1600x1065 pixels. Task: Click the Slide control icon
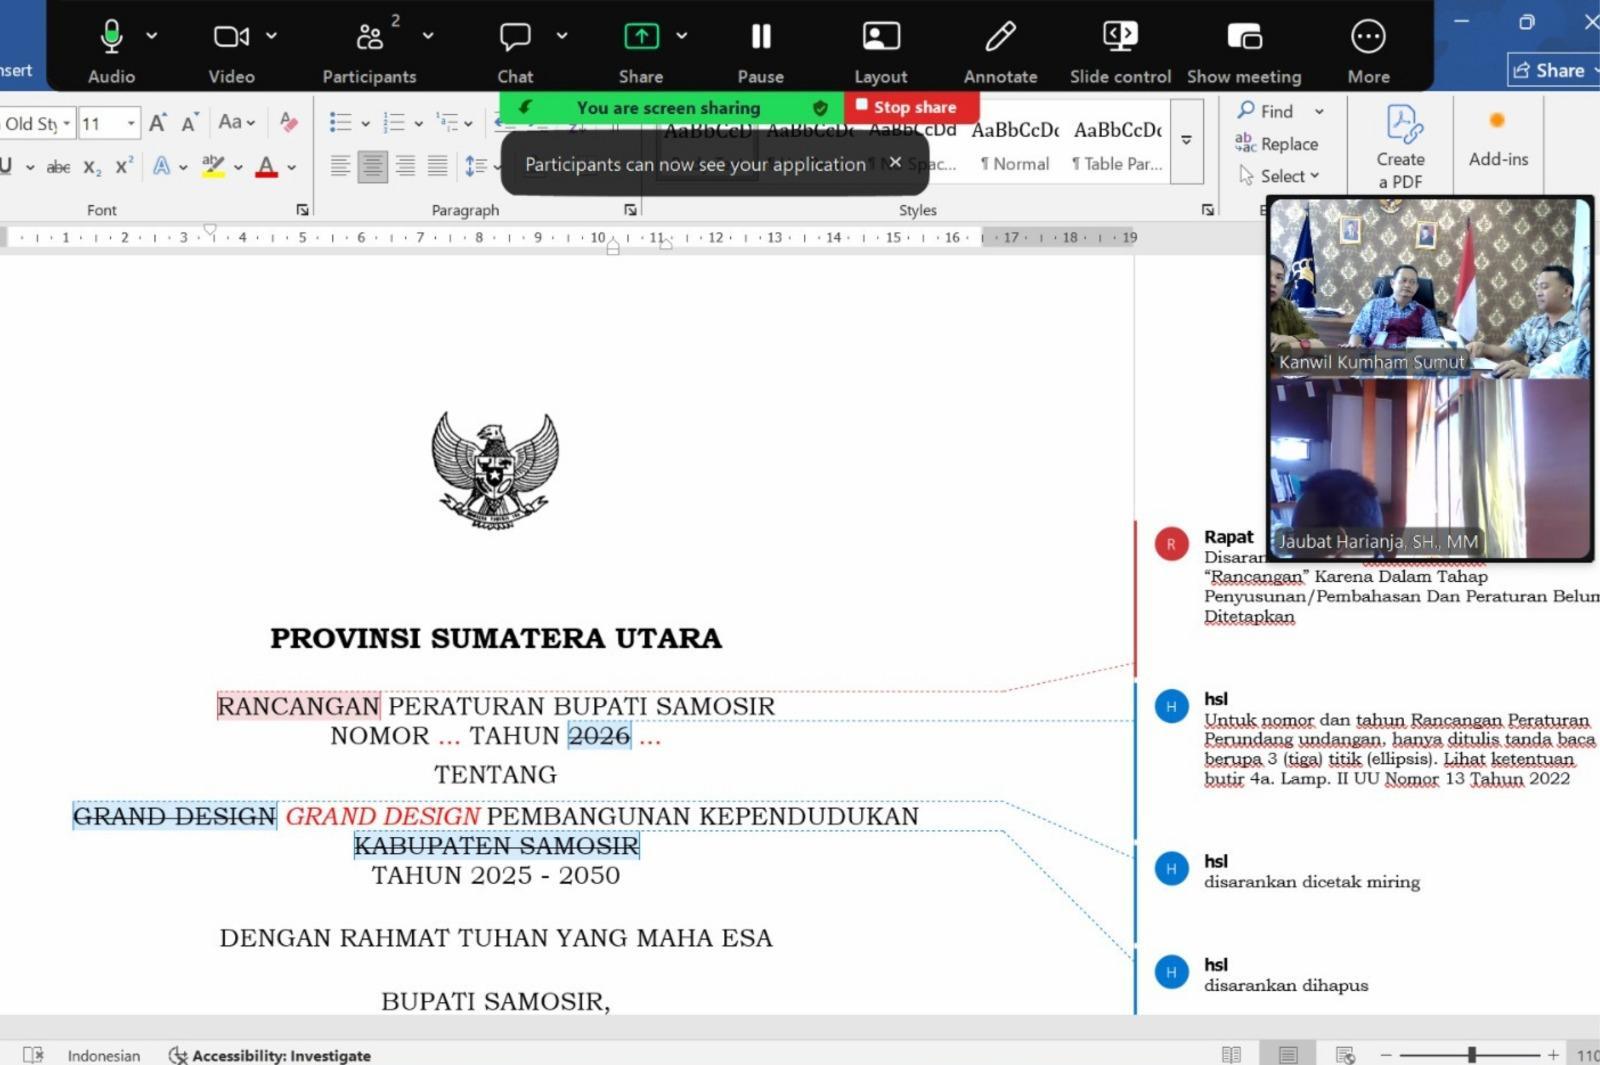click(1120, 38)
